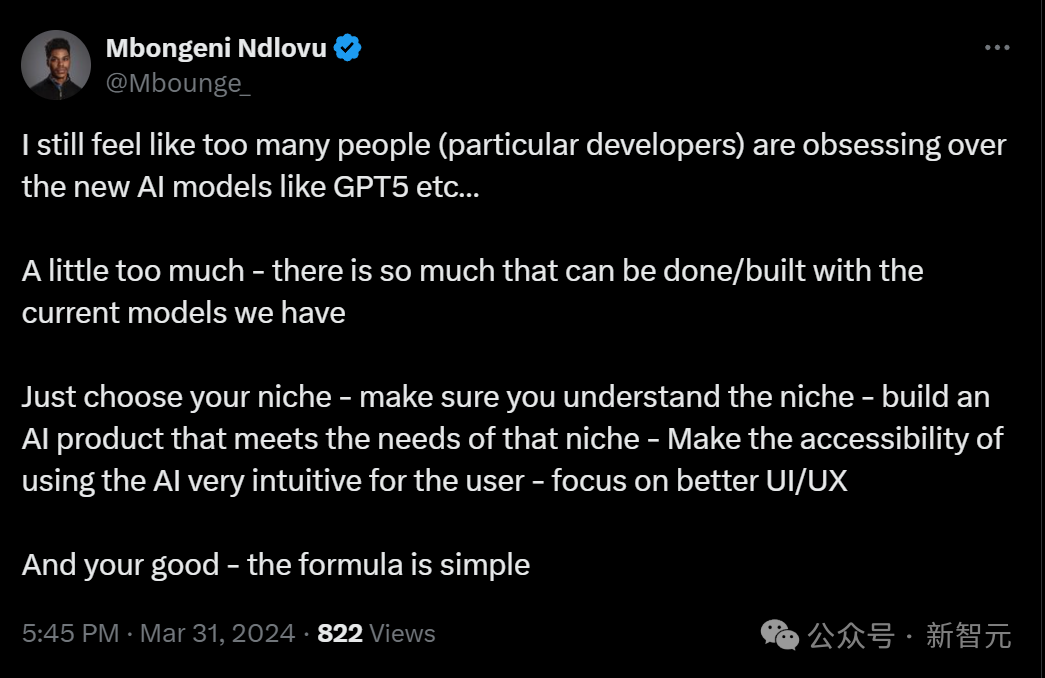1045x678 pixels.
Task: Click the 新智元 watermark text
Action: pos(968,634)
